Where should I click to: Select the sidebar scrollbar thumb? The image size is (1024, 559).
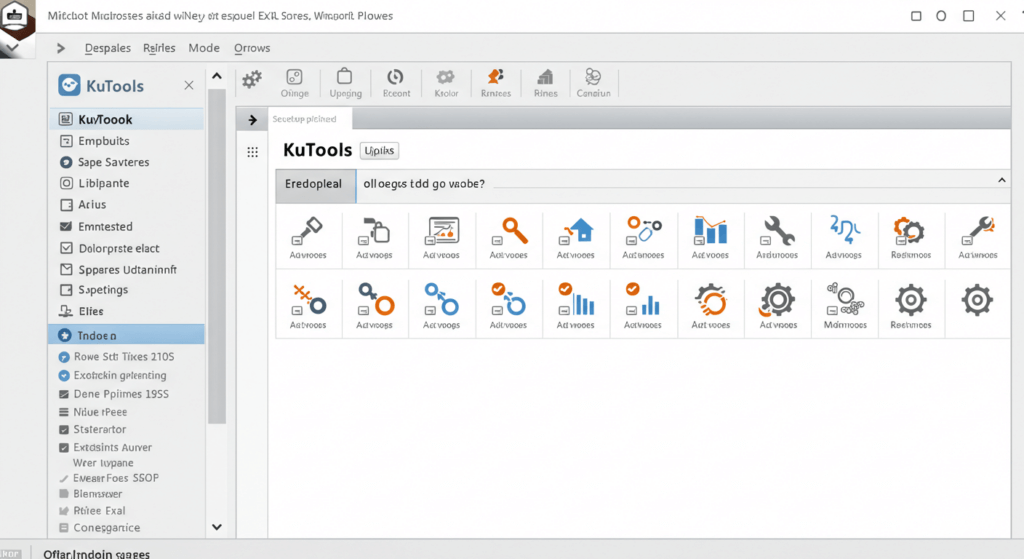click(217, 257)
